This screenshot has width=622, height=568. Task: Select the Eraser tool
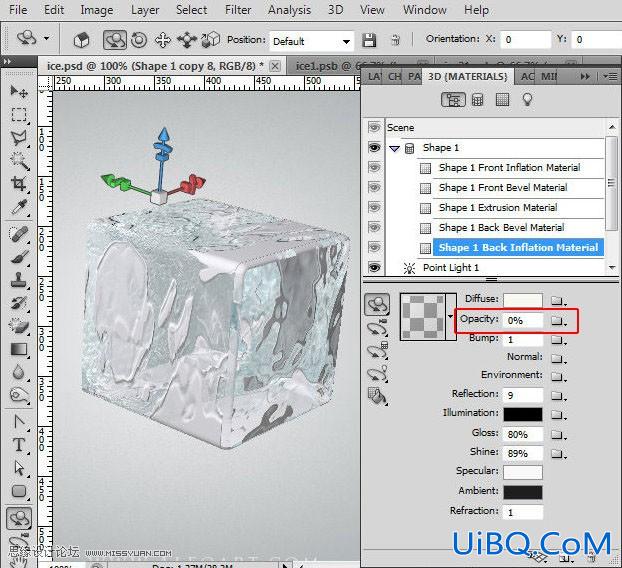[x=19, y=326]
